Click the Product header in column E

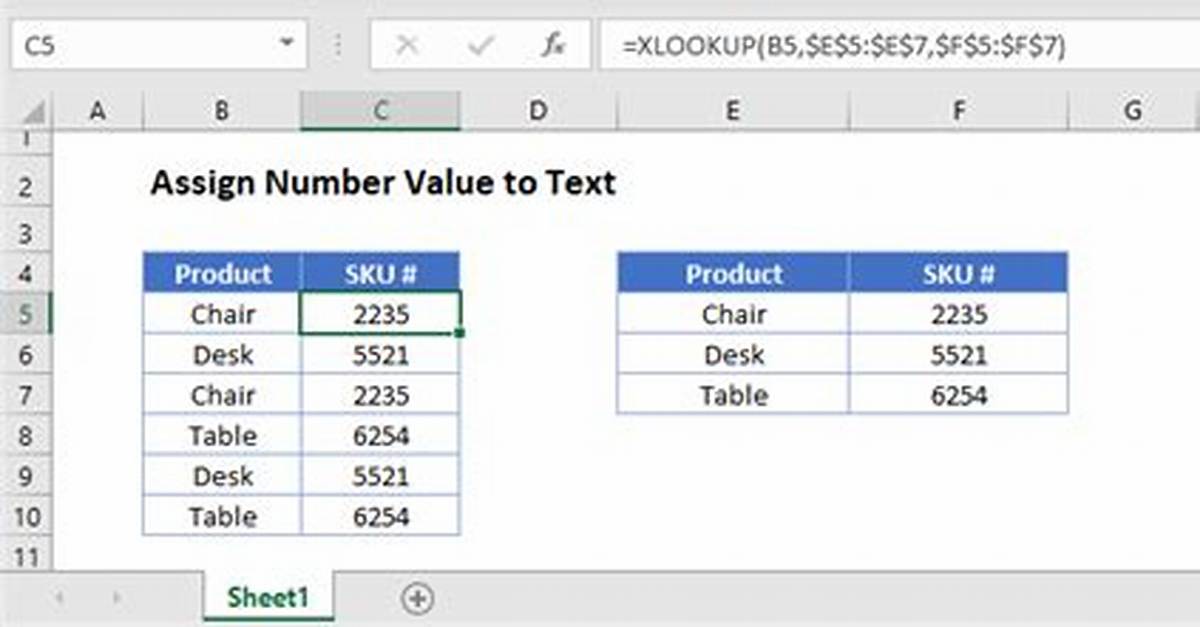click(x=733, y=273)
